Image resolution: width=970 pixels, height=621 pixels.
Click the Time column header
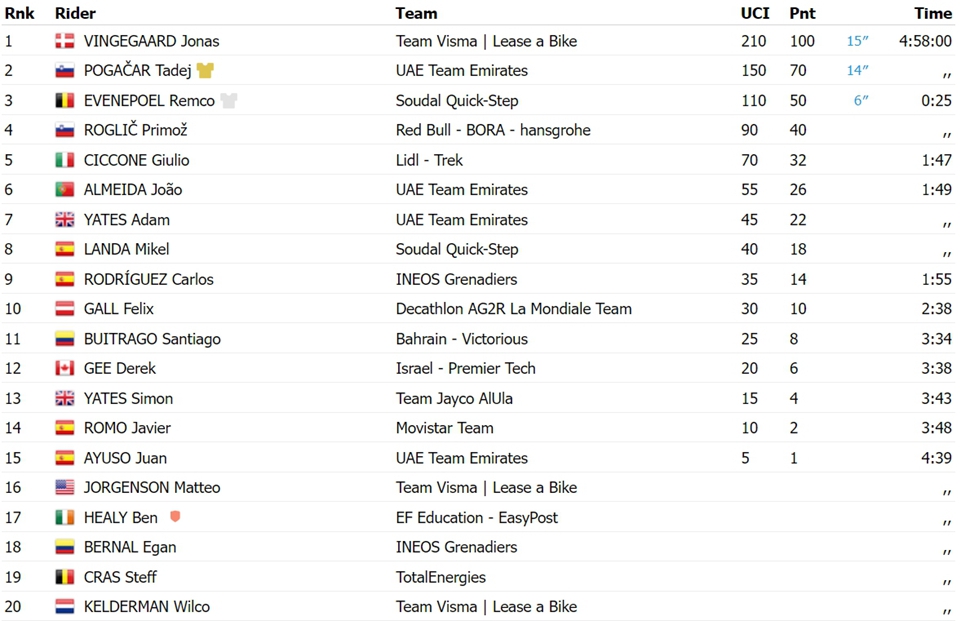(x=933, y=13)
